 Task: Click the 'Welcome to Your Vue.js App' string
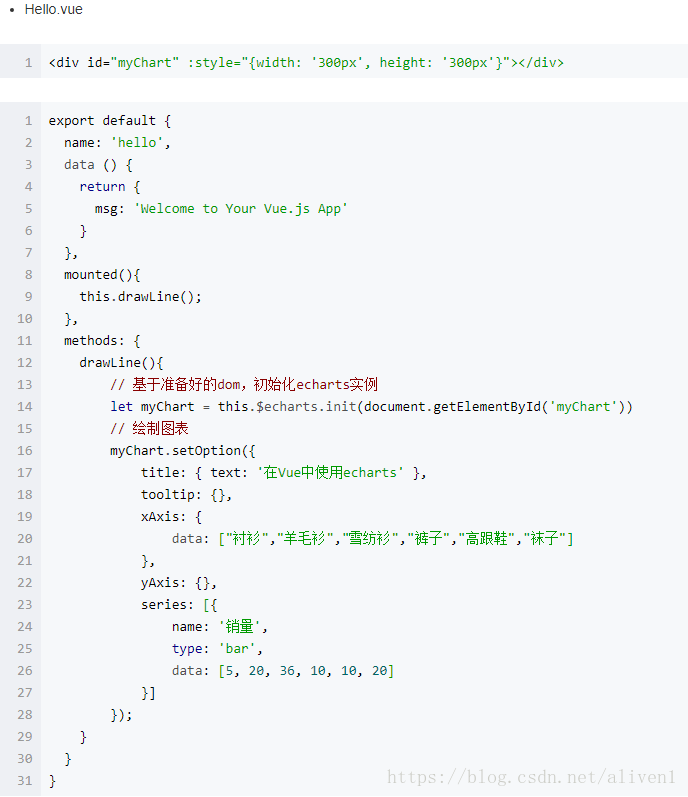point(240,209)
